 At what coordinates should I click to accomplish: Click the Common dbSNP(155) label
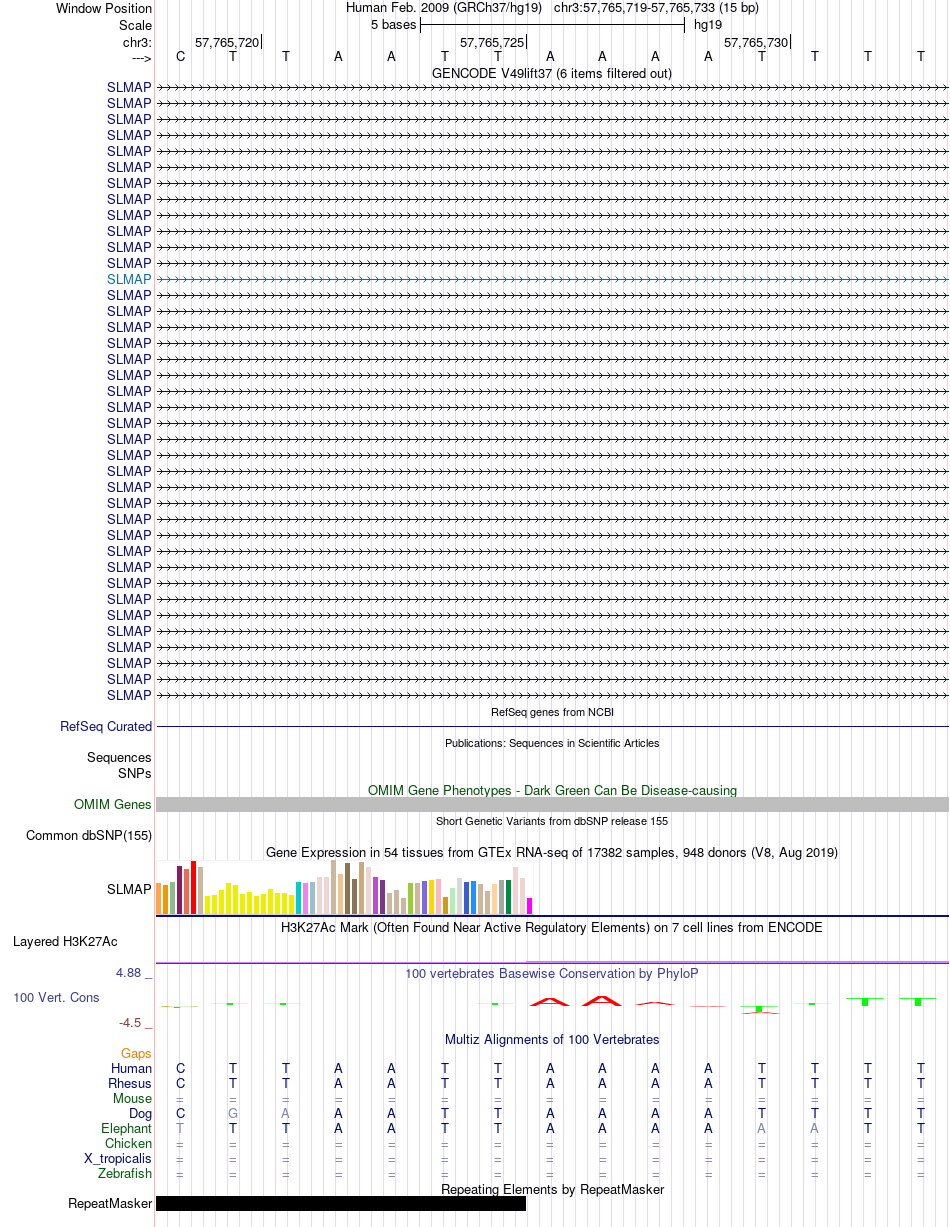click(89, 836)
